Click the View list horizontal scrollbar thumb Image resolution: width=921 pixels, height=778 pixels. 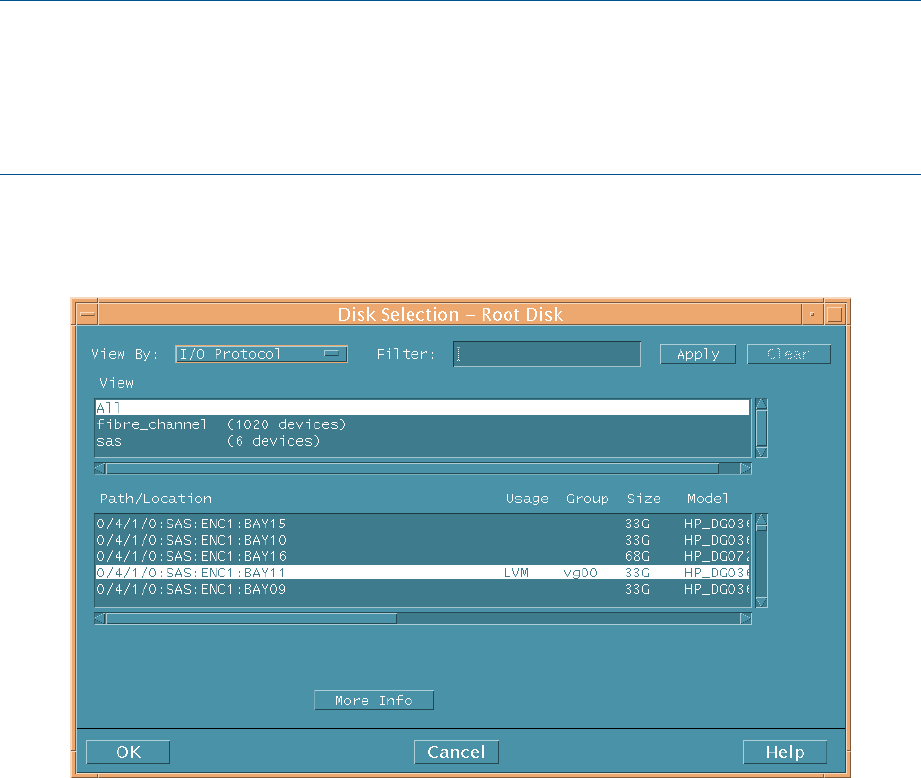412,469
